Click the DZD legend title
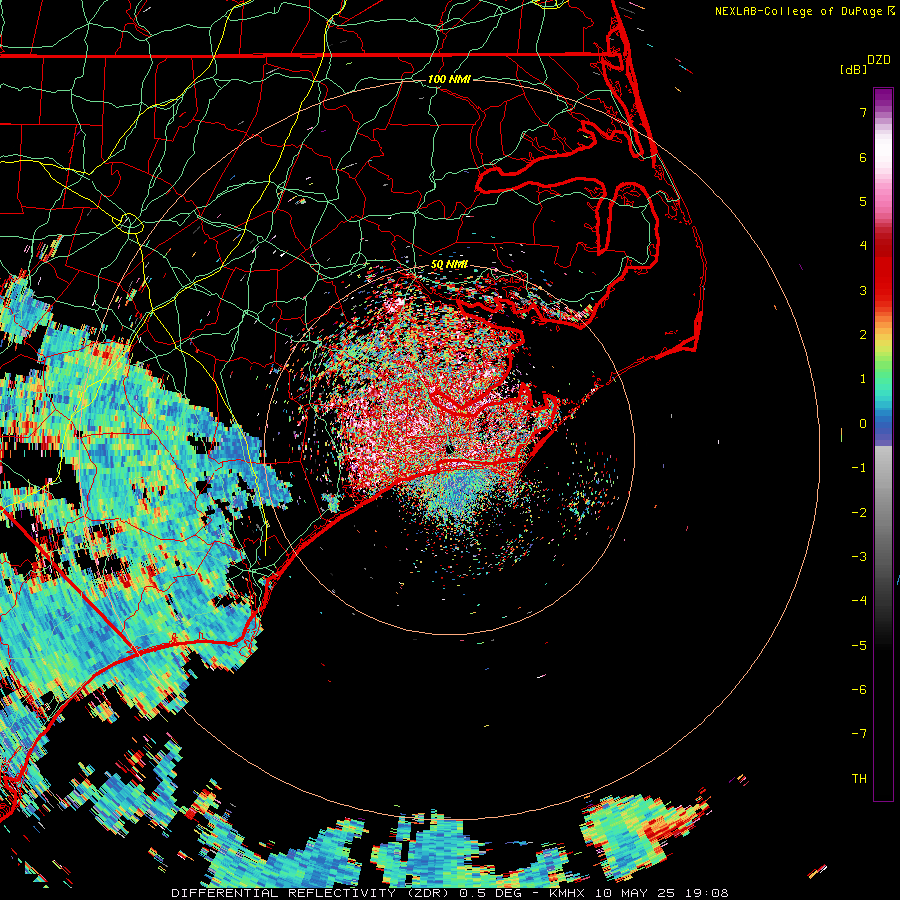The image size is (900, 900). point(879,60)
